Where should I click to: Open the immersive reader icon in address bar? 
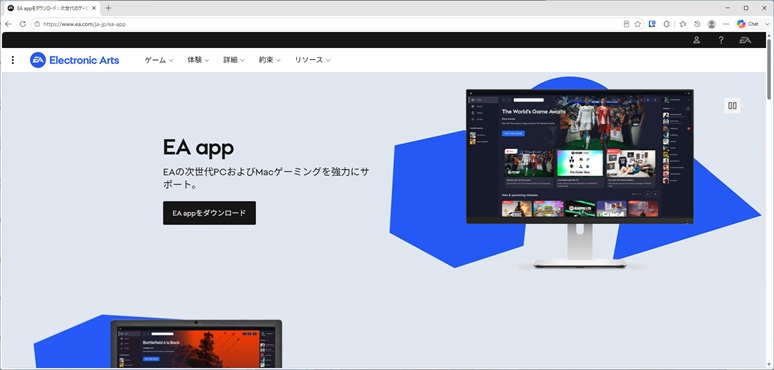[626, 24]
